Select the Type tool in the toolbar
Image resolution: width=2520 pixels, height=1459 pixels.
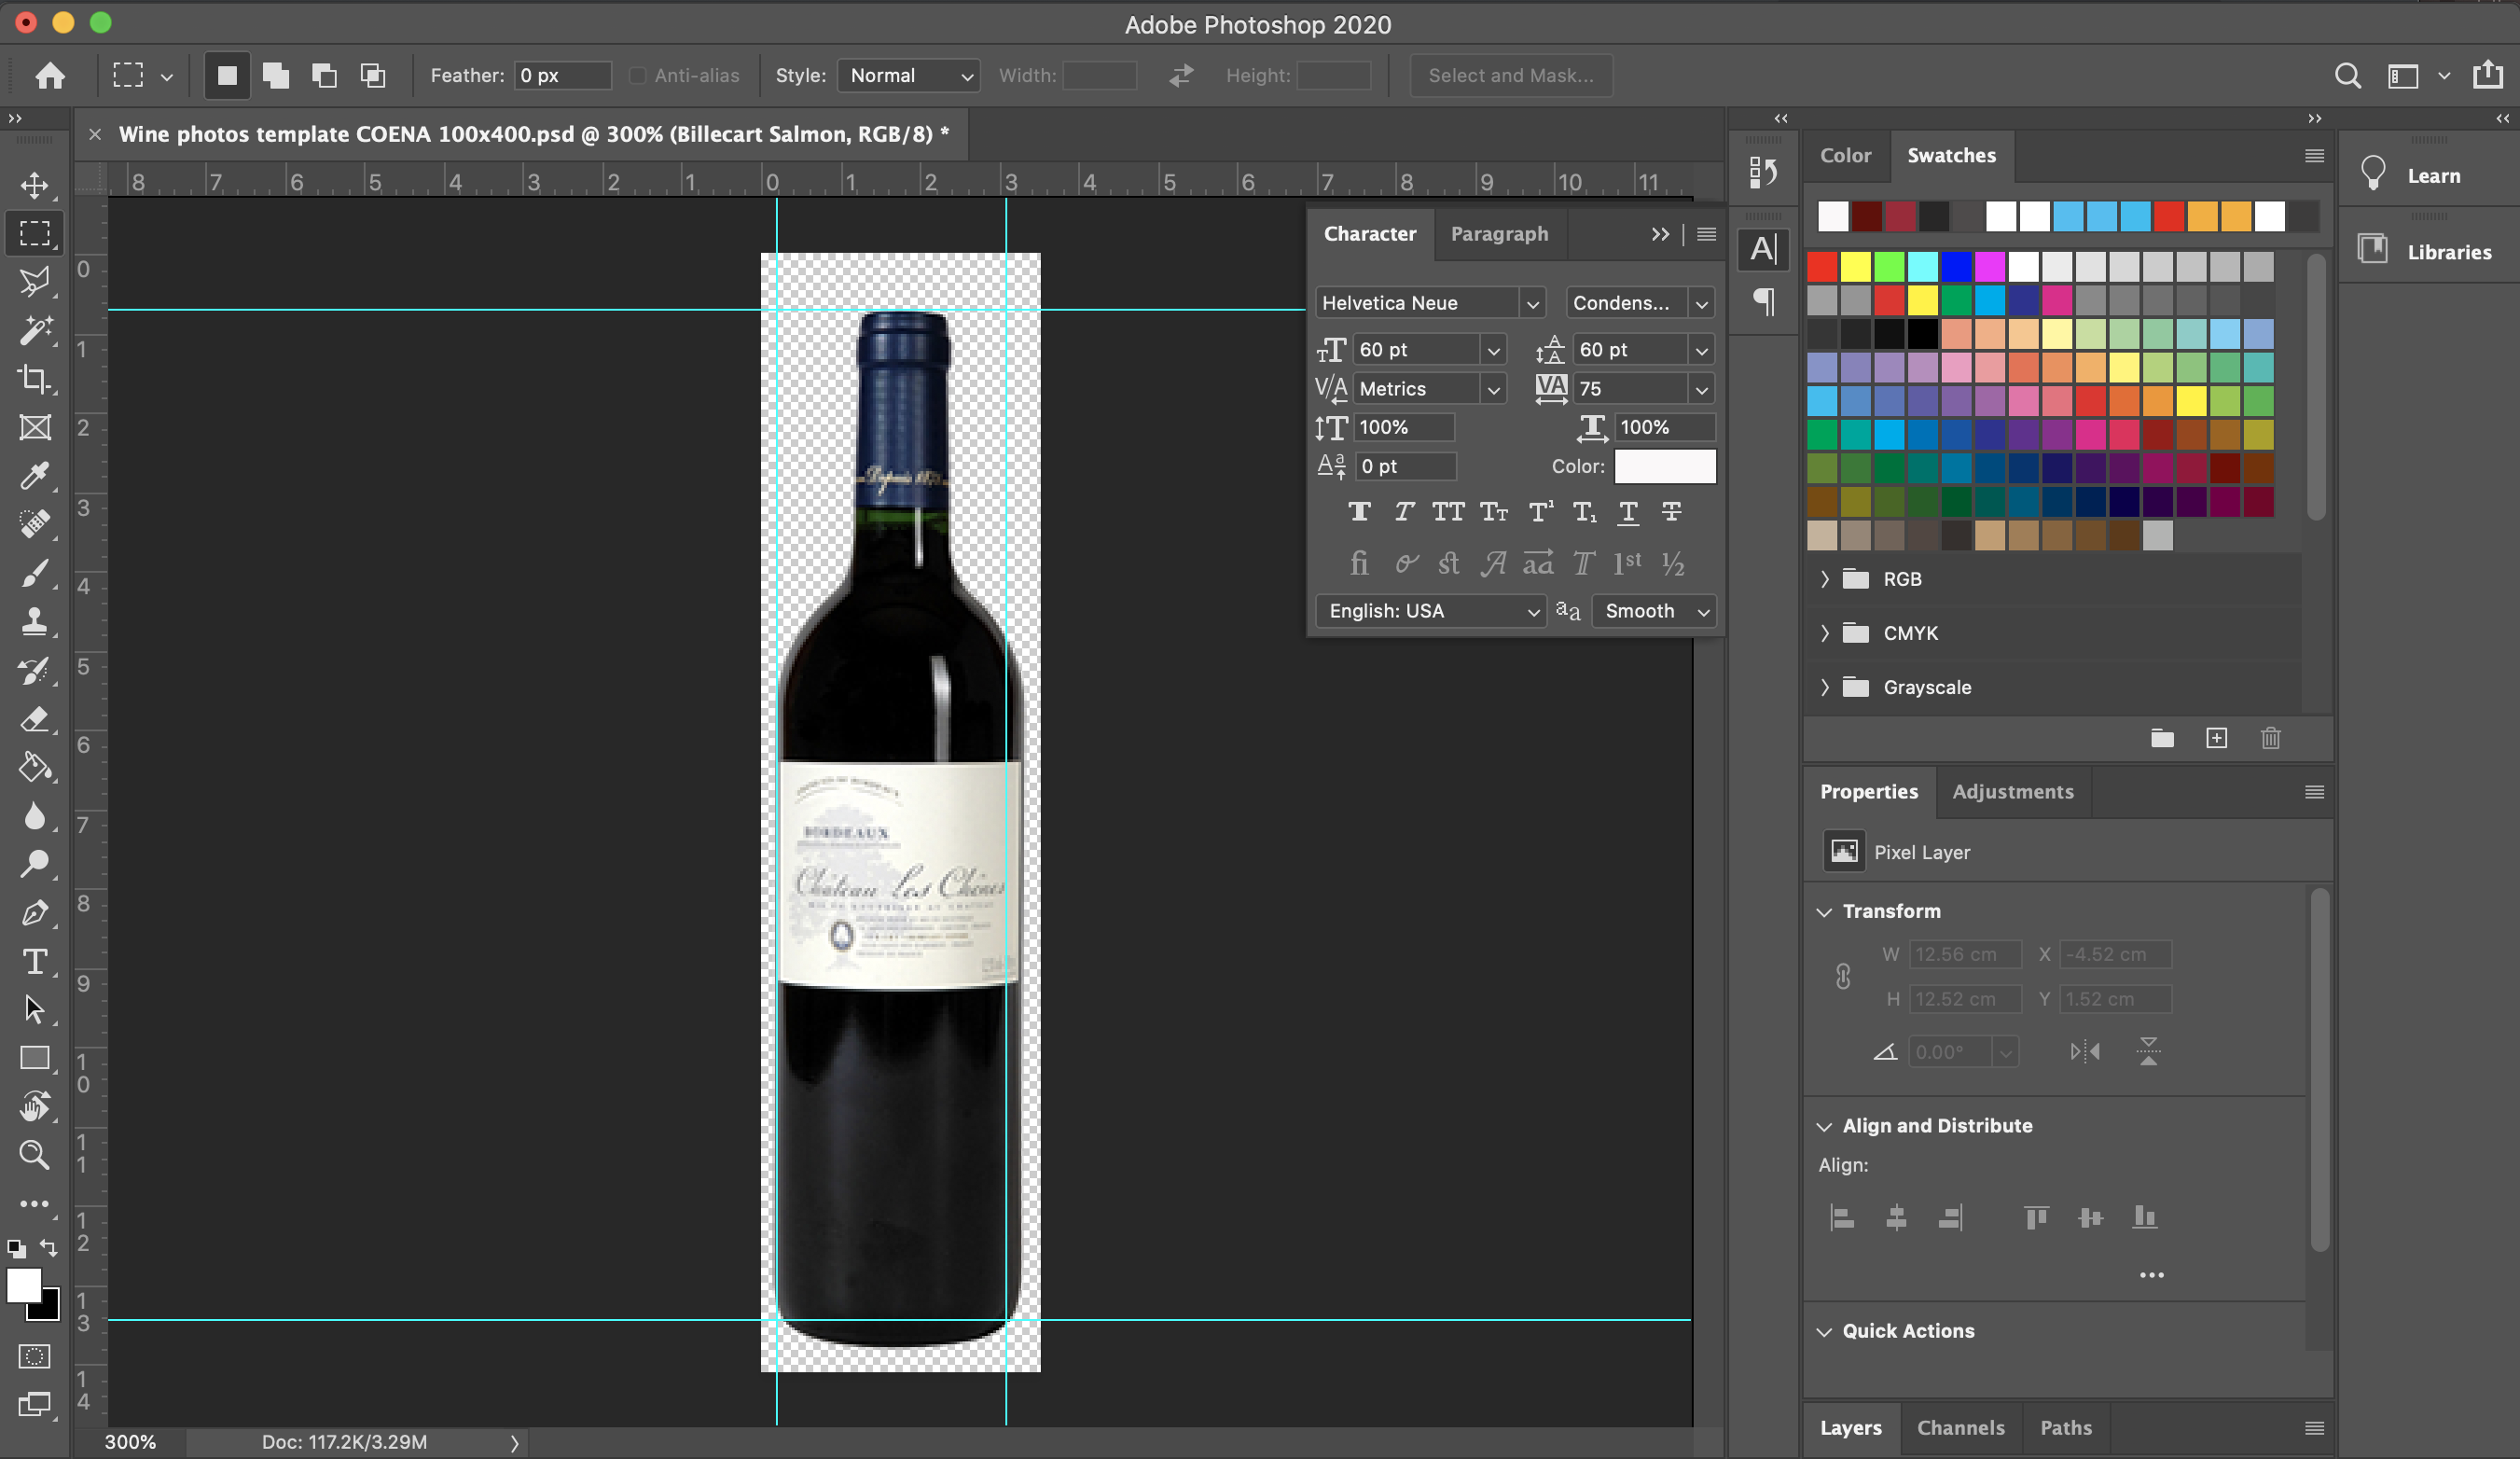point(35,962)
